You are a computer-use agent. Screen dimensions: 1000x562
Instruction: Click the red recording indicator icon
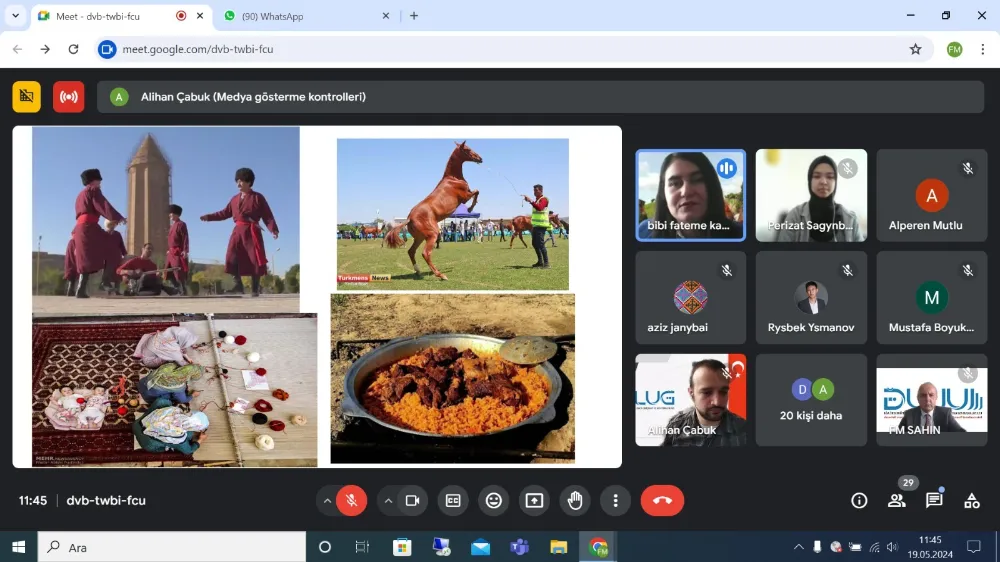pyautogui.click(x=69, y=97)
